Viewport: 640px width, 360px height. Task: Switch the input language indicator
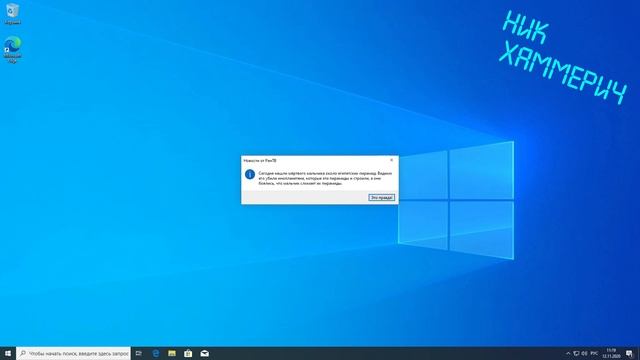point(594,353)
